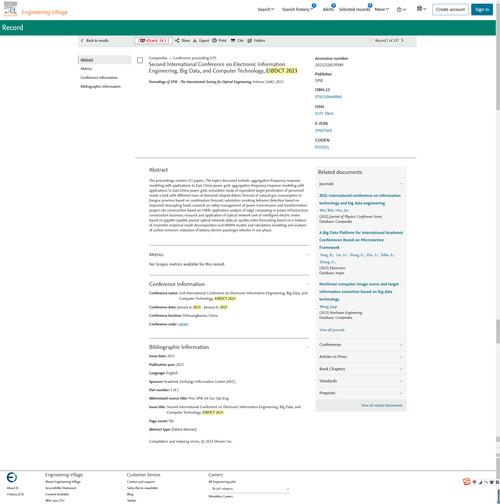Screen dimensions: 500x504
Task: Select Bibliographic Information in sidebar
Action: pos(100,86)
